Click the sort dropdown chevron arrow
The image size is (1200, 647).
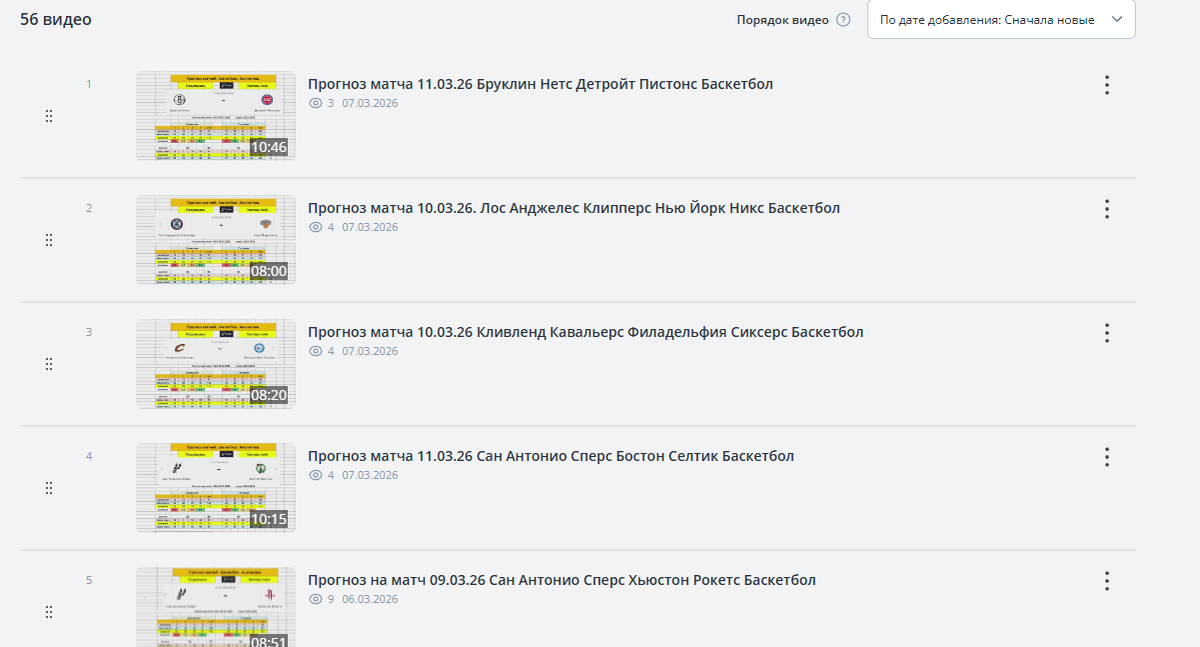pyautogui.click(x=1117, y=19)
